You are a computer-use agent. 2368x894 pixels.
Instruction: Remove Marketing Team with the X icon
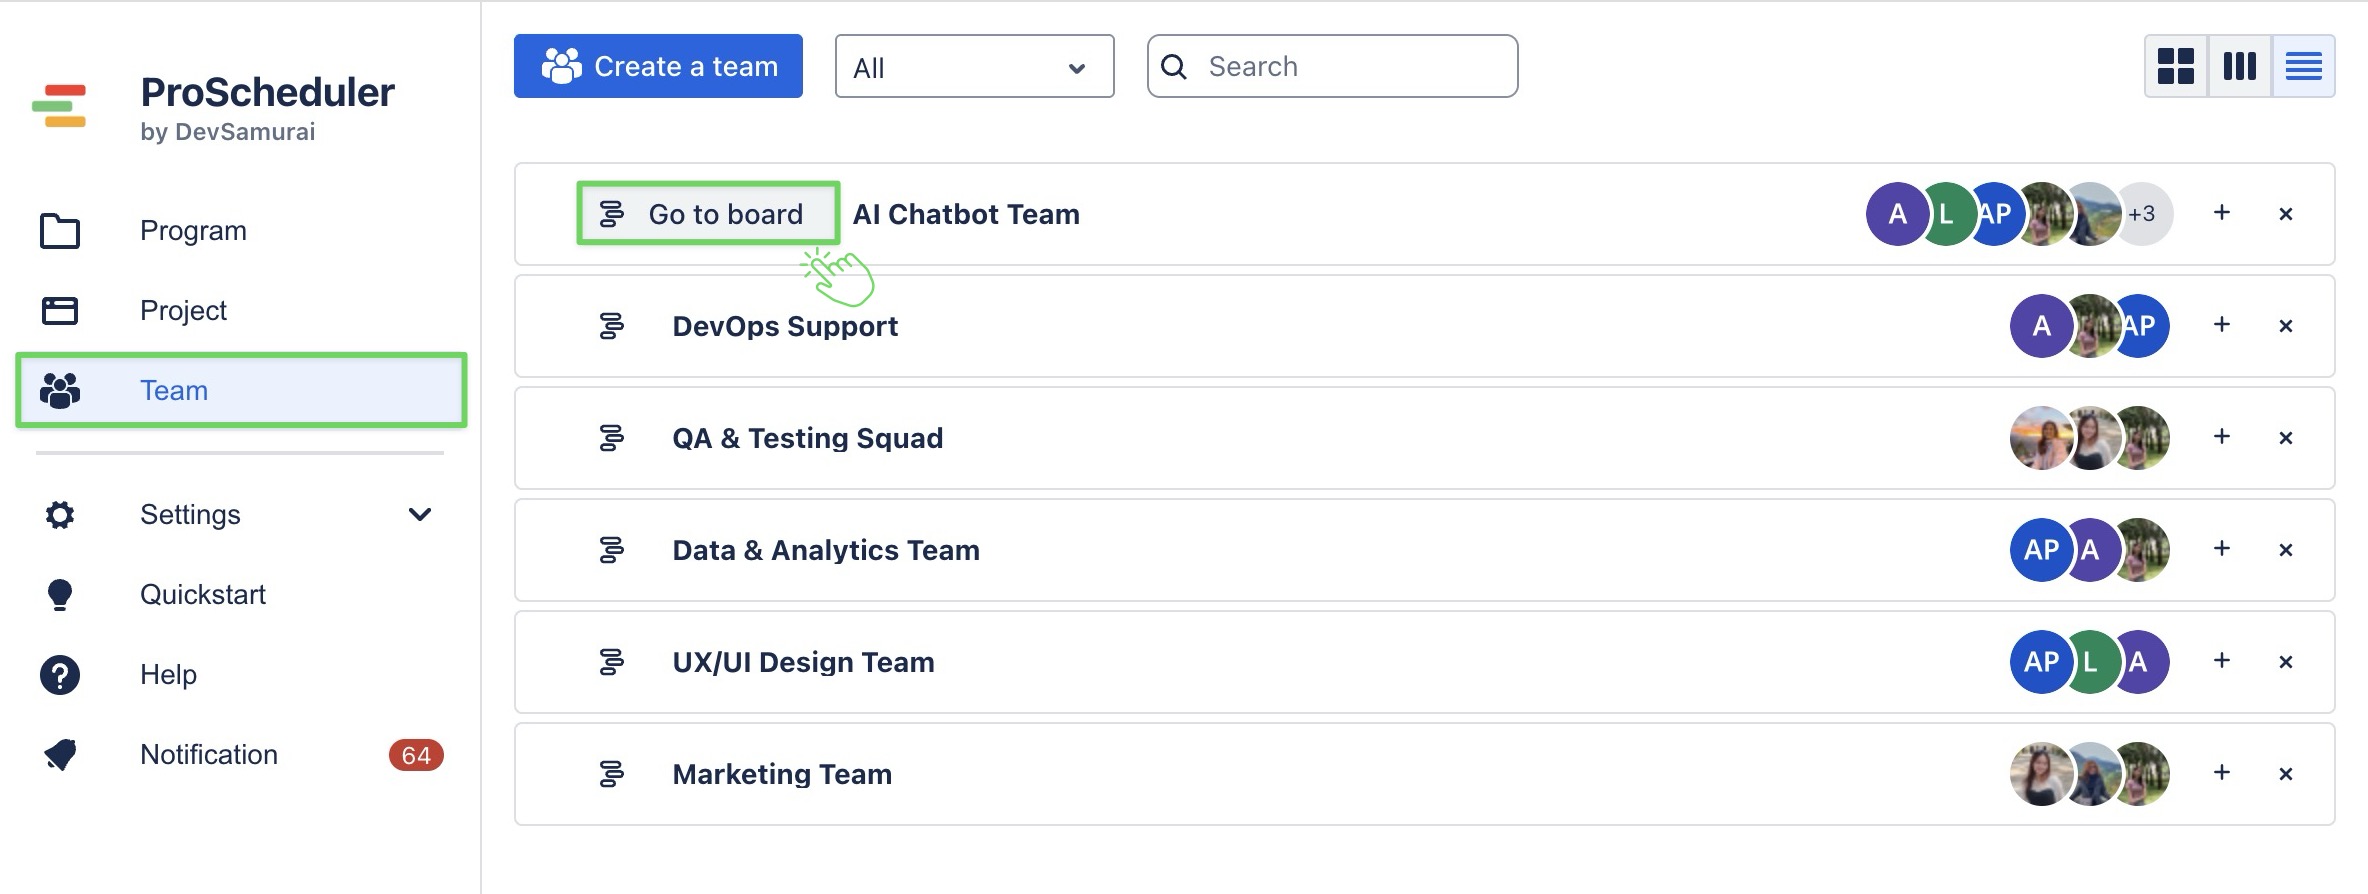click(2285, 773)
